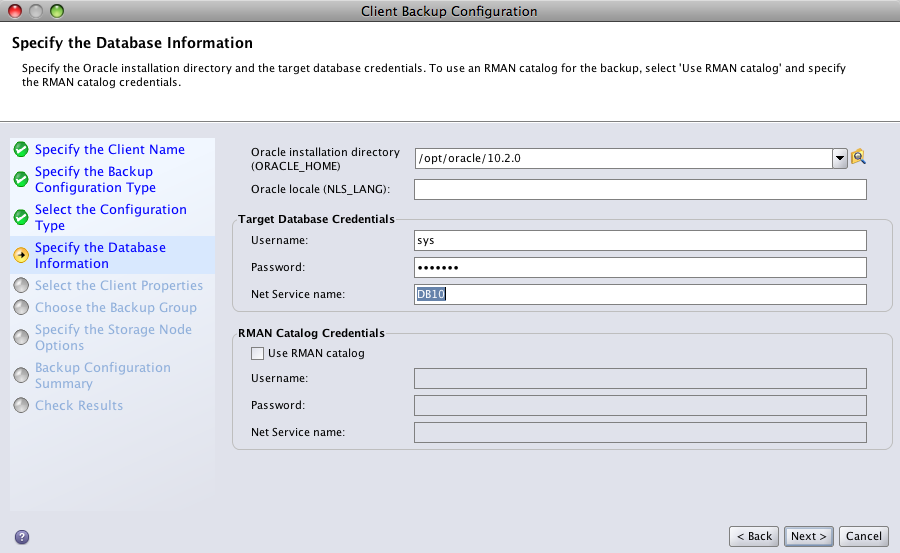Open Check Results step
Image resolution: width=900 pixels, height=553 pixels.
(x=79, y=405)
